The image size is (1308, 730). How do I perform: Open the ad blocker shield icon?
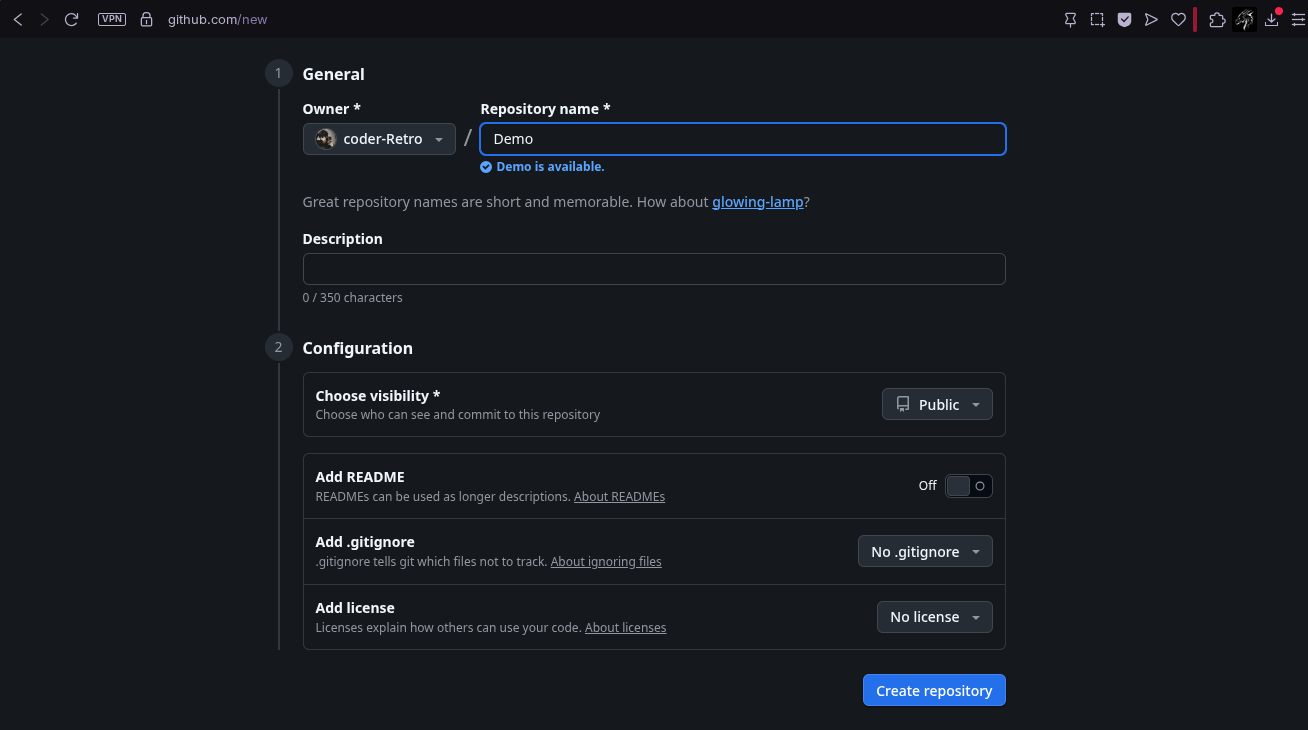pyautogui.click(x=1124, y=19)
